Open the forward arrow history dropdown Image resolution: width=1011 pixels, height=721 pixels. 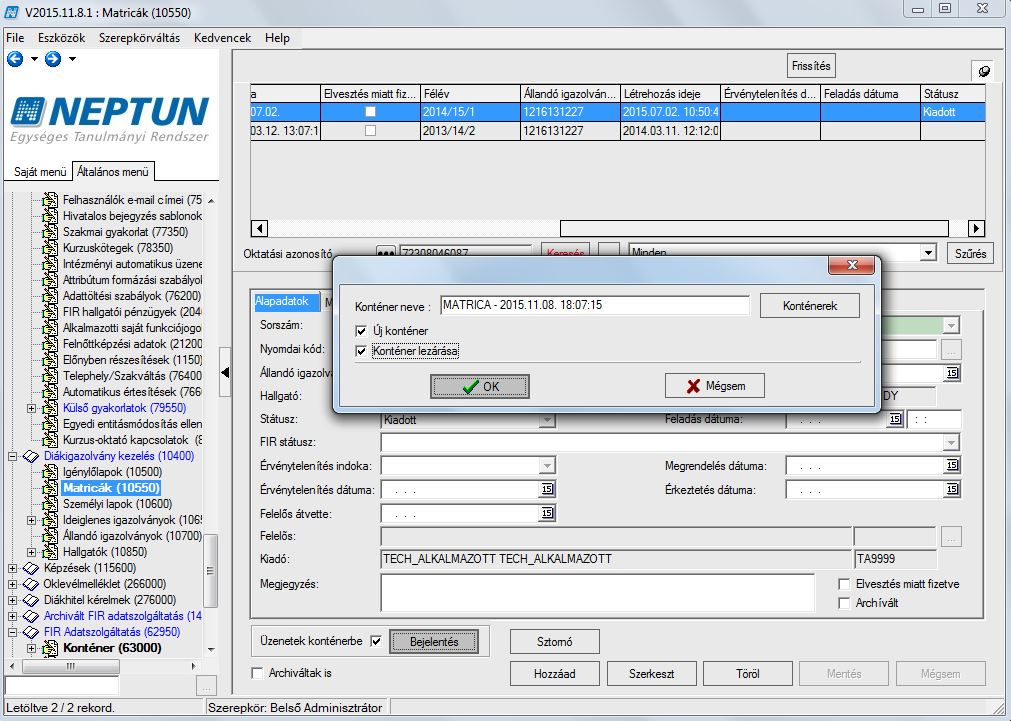tap(72, 59)
